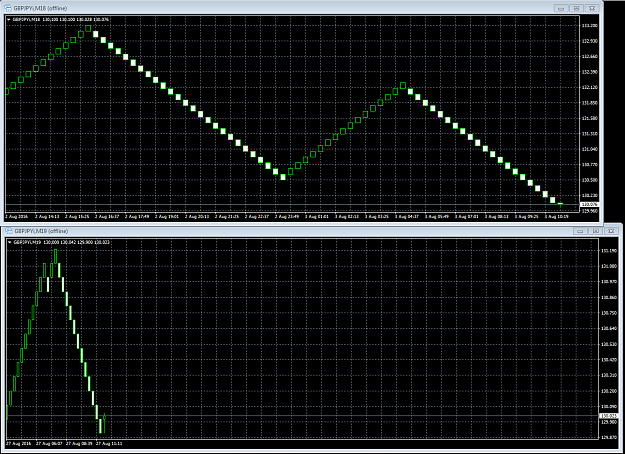
Task: Close the GBPJPY,M18 chart window
Action: [x=592, y=8]
